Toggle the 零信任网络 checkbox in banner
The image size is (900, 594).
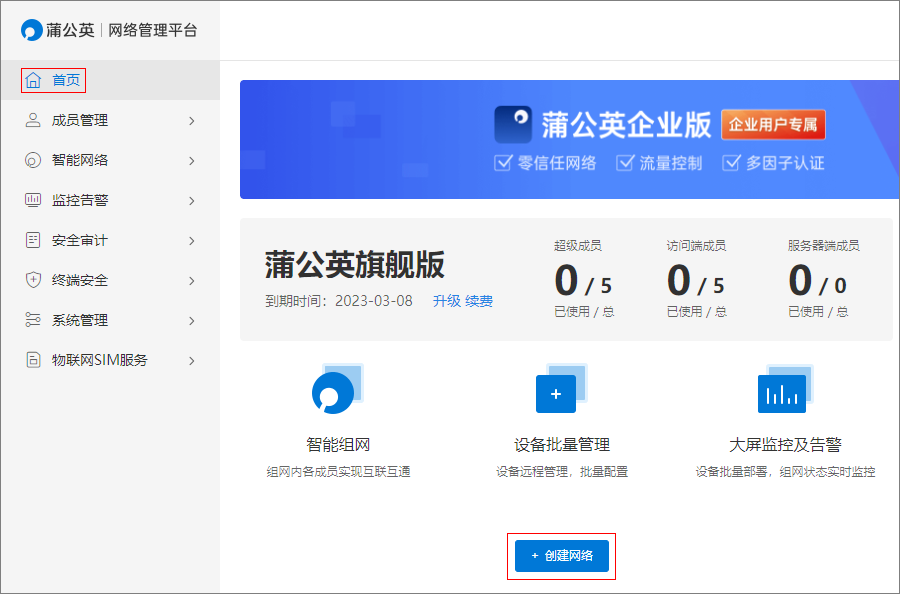tap(503, 163)
